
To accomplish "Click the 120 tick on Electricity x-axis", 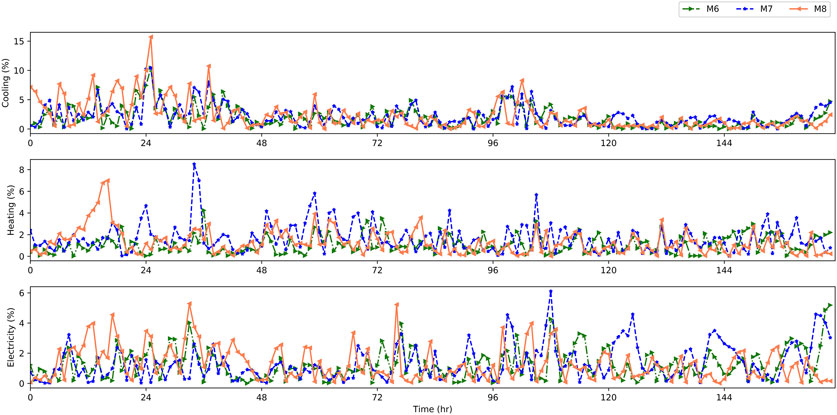I will point(608,397).
